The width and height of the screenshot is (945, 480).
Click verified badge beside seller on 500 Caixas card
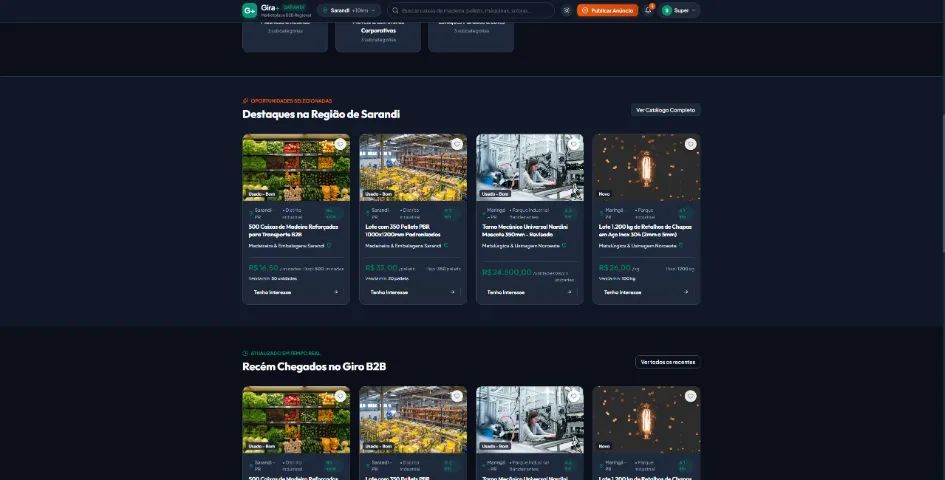pos(329,245)
